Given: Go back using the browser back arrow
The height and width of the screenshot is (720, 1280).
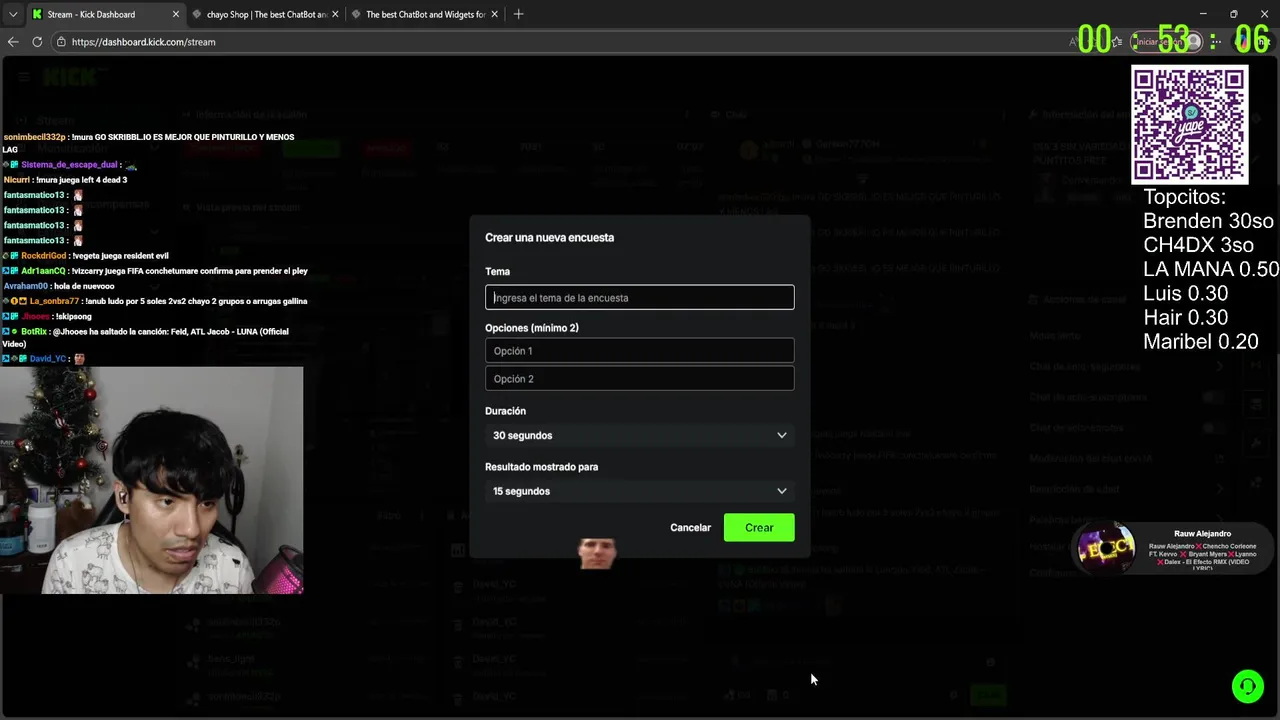Looking at the screenshot, I should tap(13, 42).
